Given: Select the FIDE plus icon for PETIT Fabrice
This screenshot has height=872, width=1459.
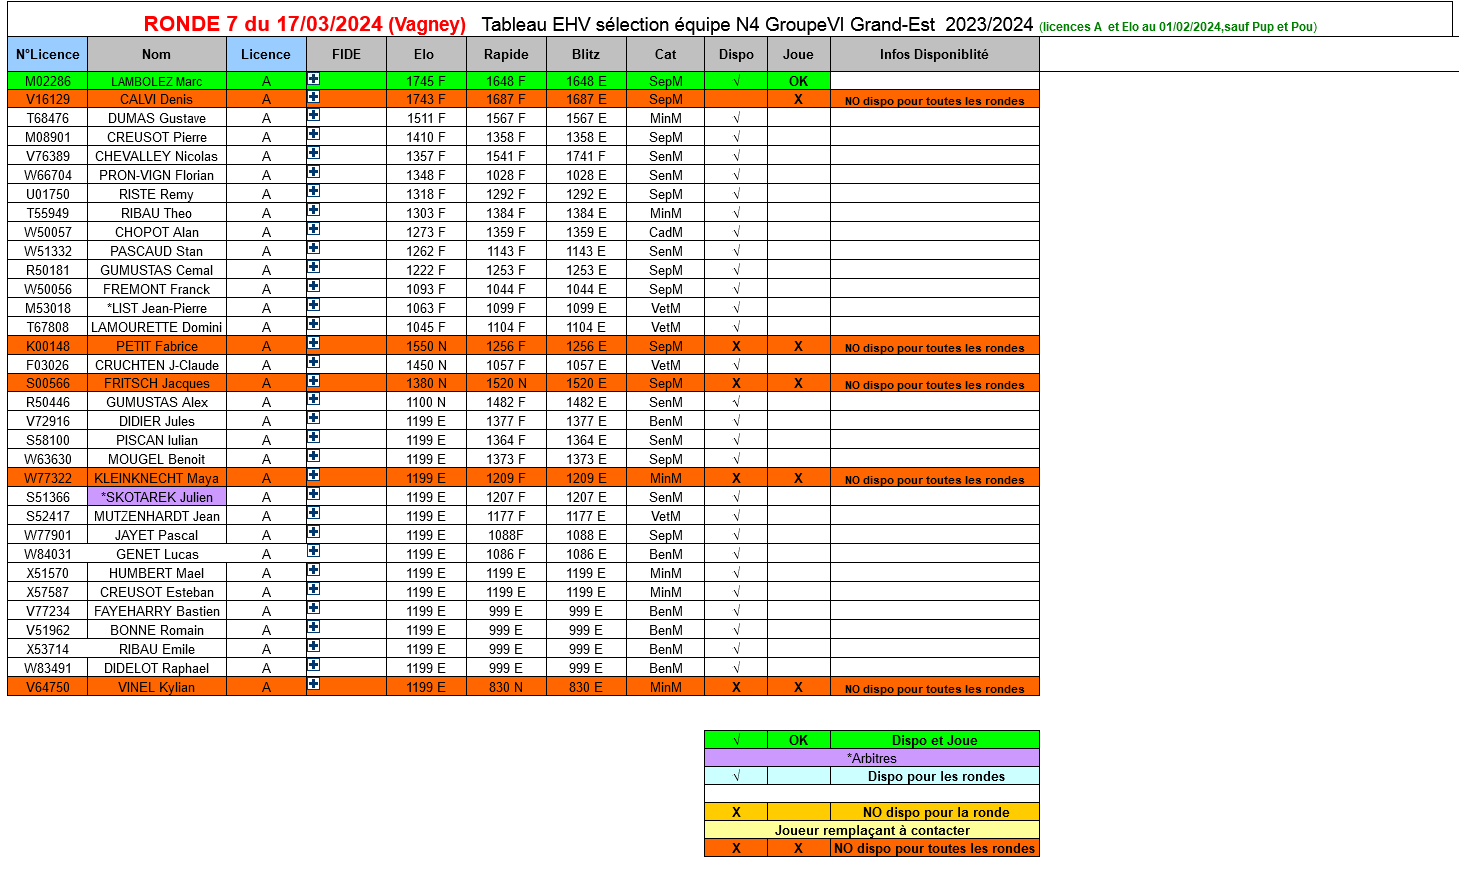Looking at the screenshot, I should 313,344.
